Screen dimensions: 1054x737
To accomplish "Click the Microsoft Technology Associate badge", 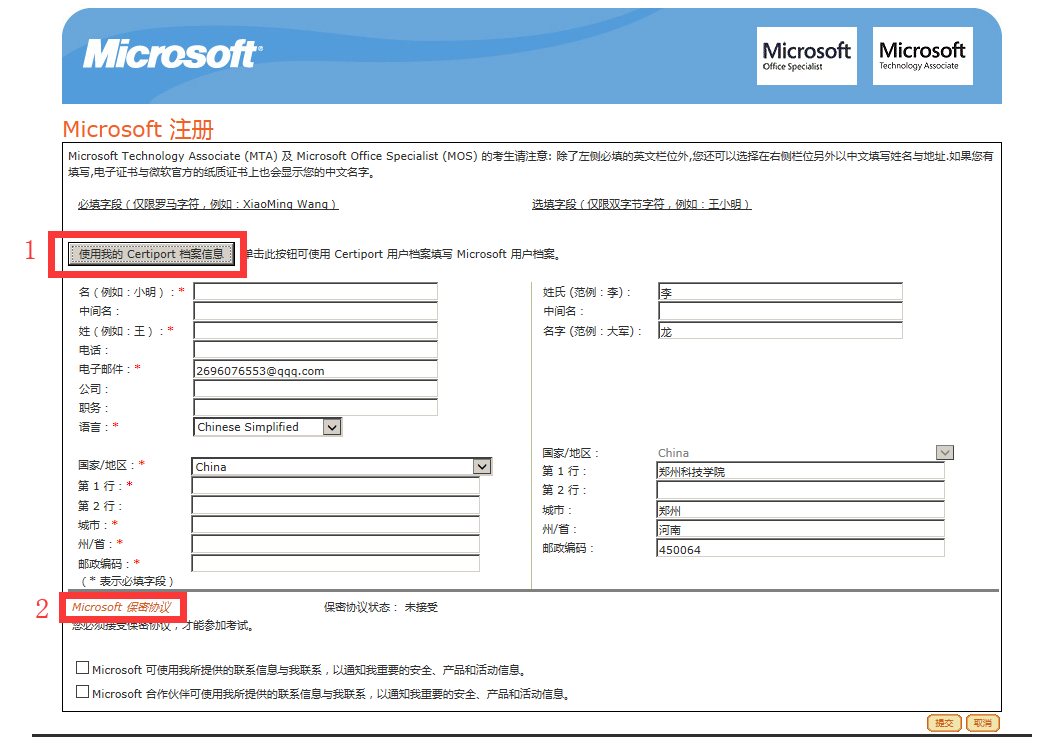I will (922, 56).
